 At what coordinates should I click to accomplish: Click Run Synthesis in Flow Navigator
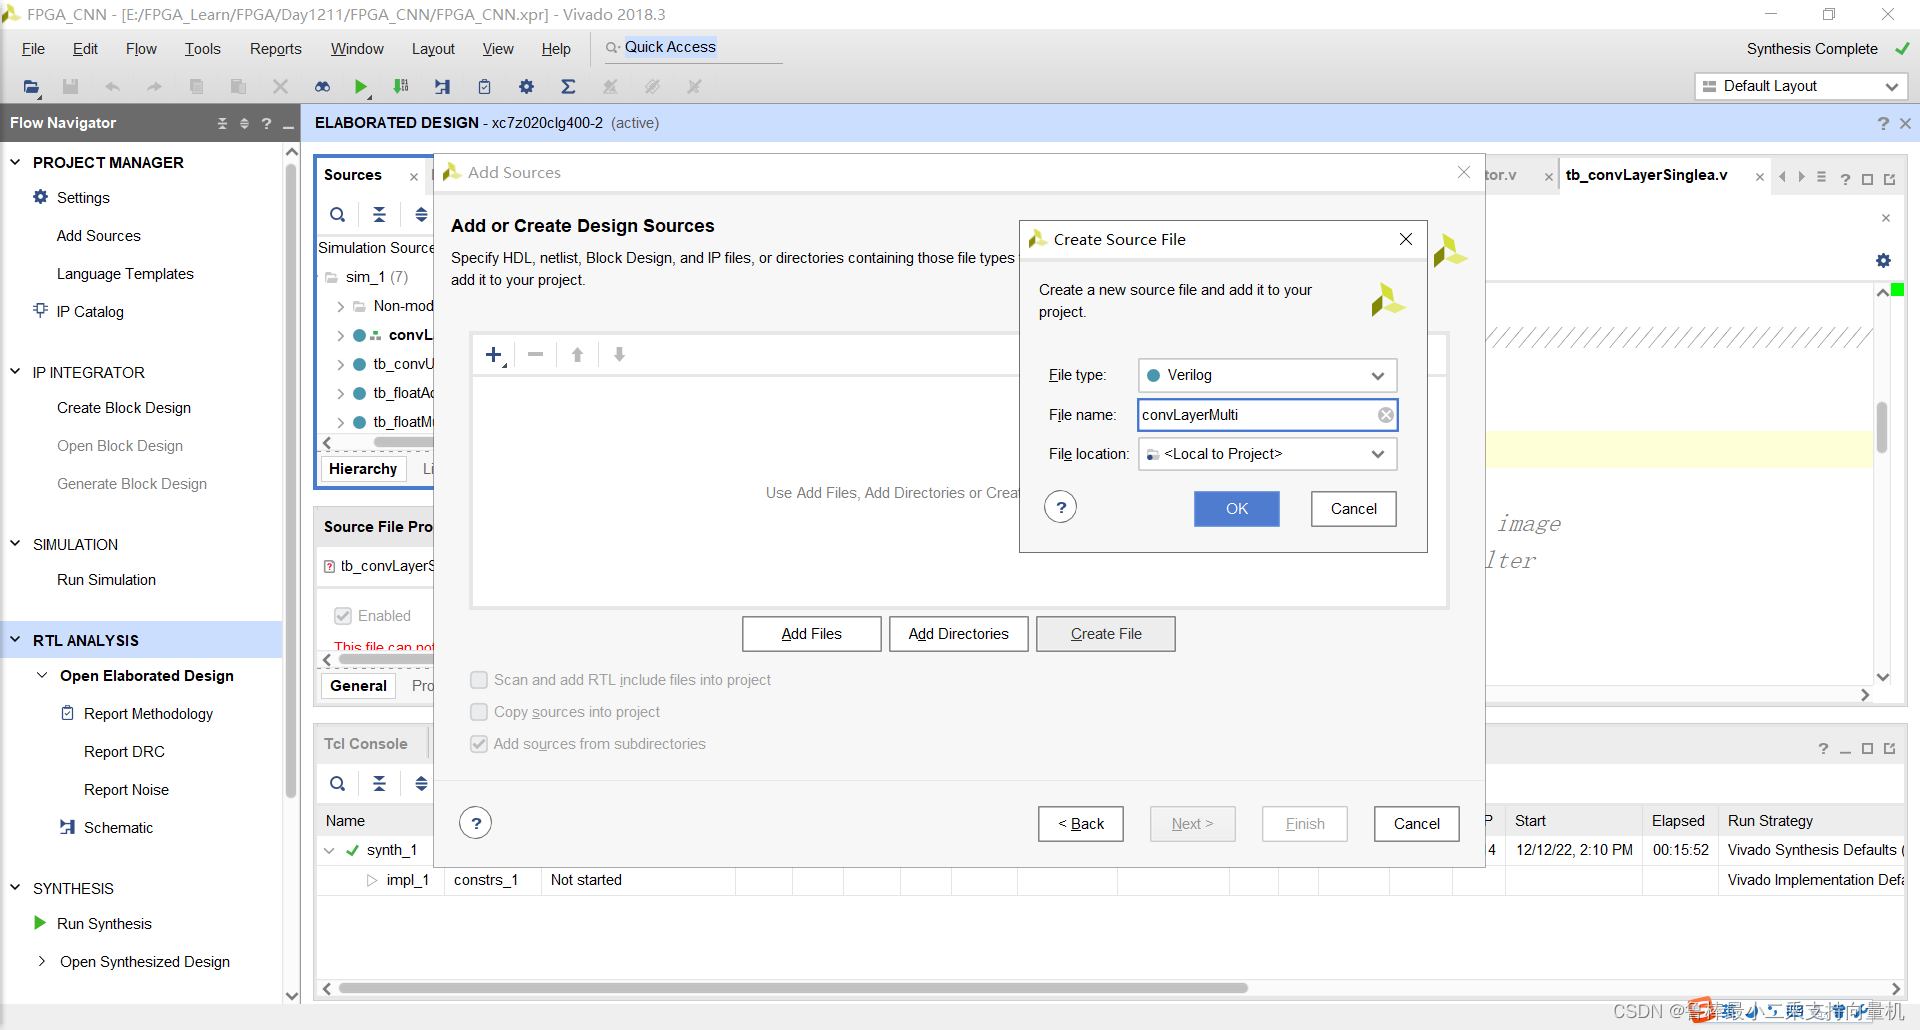(x=104, y=924)
